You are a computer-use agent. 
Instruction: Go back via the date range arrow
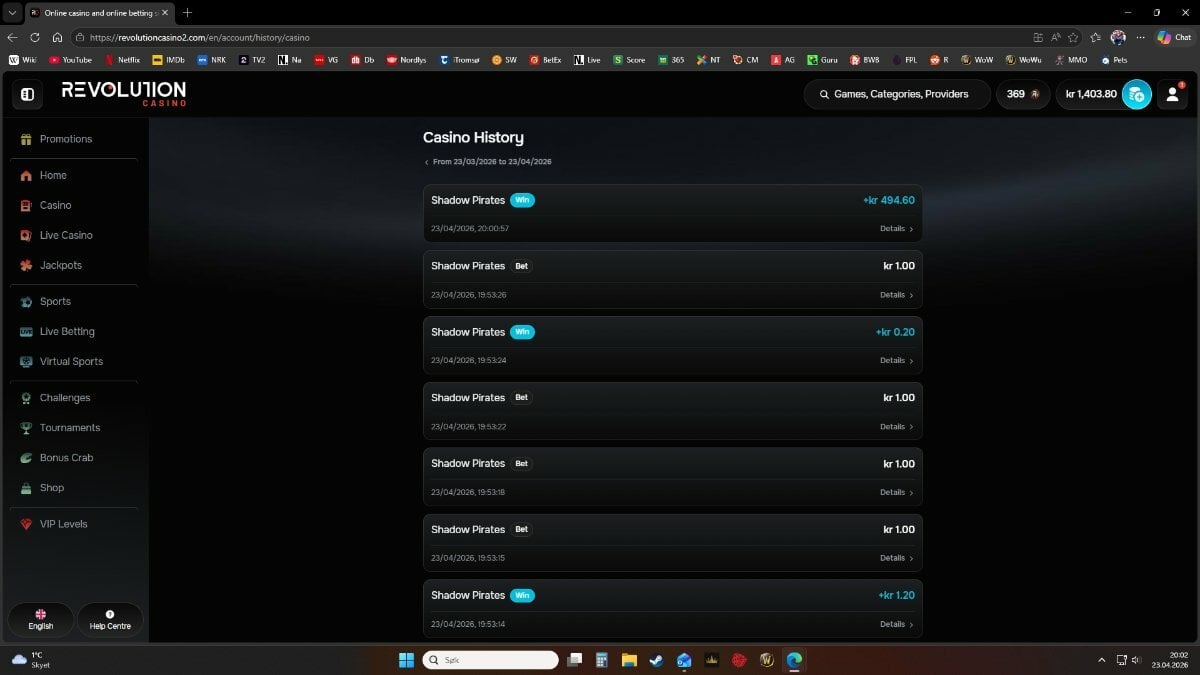tap(427, 162)
